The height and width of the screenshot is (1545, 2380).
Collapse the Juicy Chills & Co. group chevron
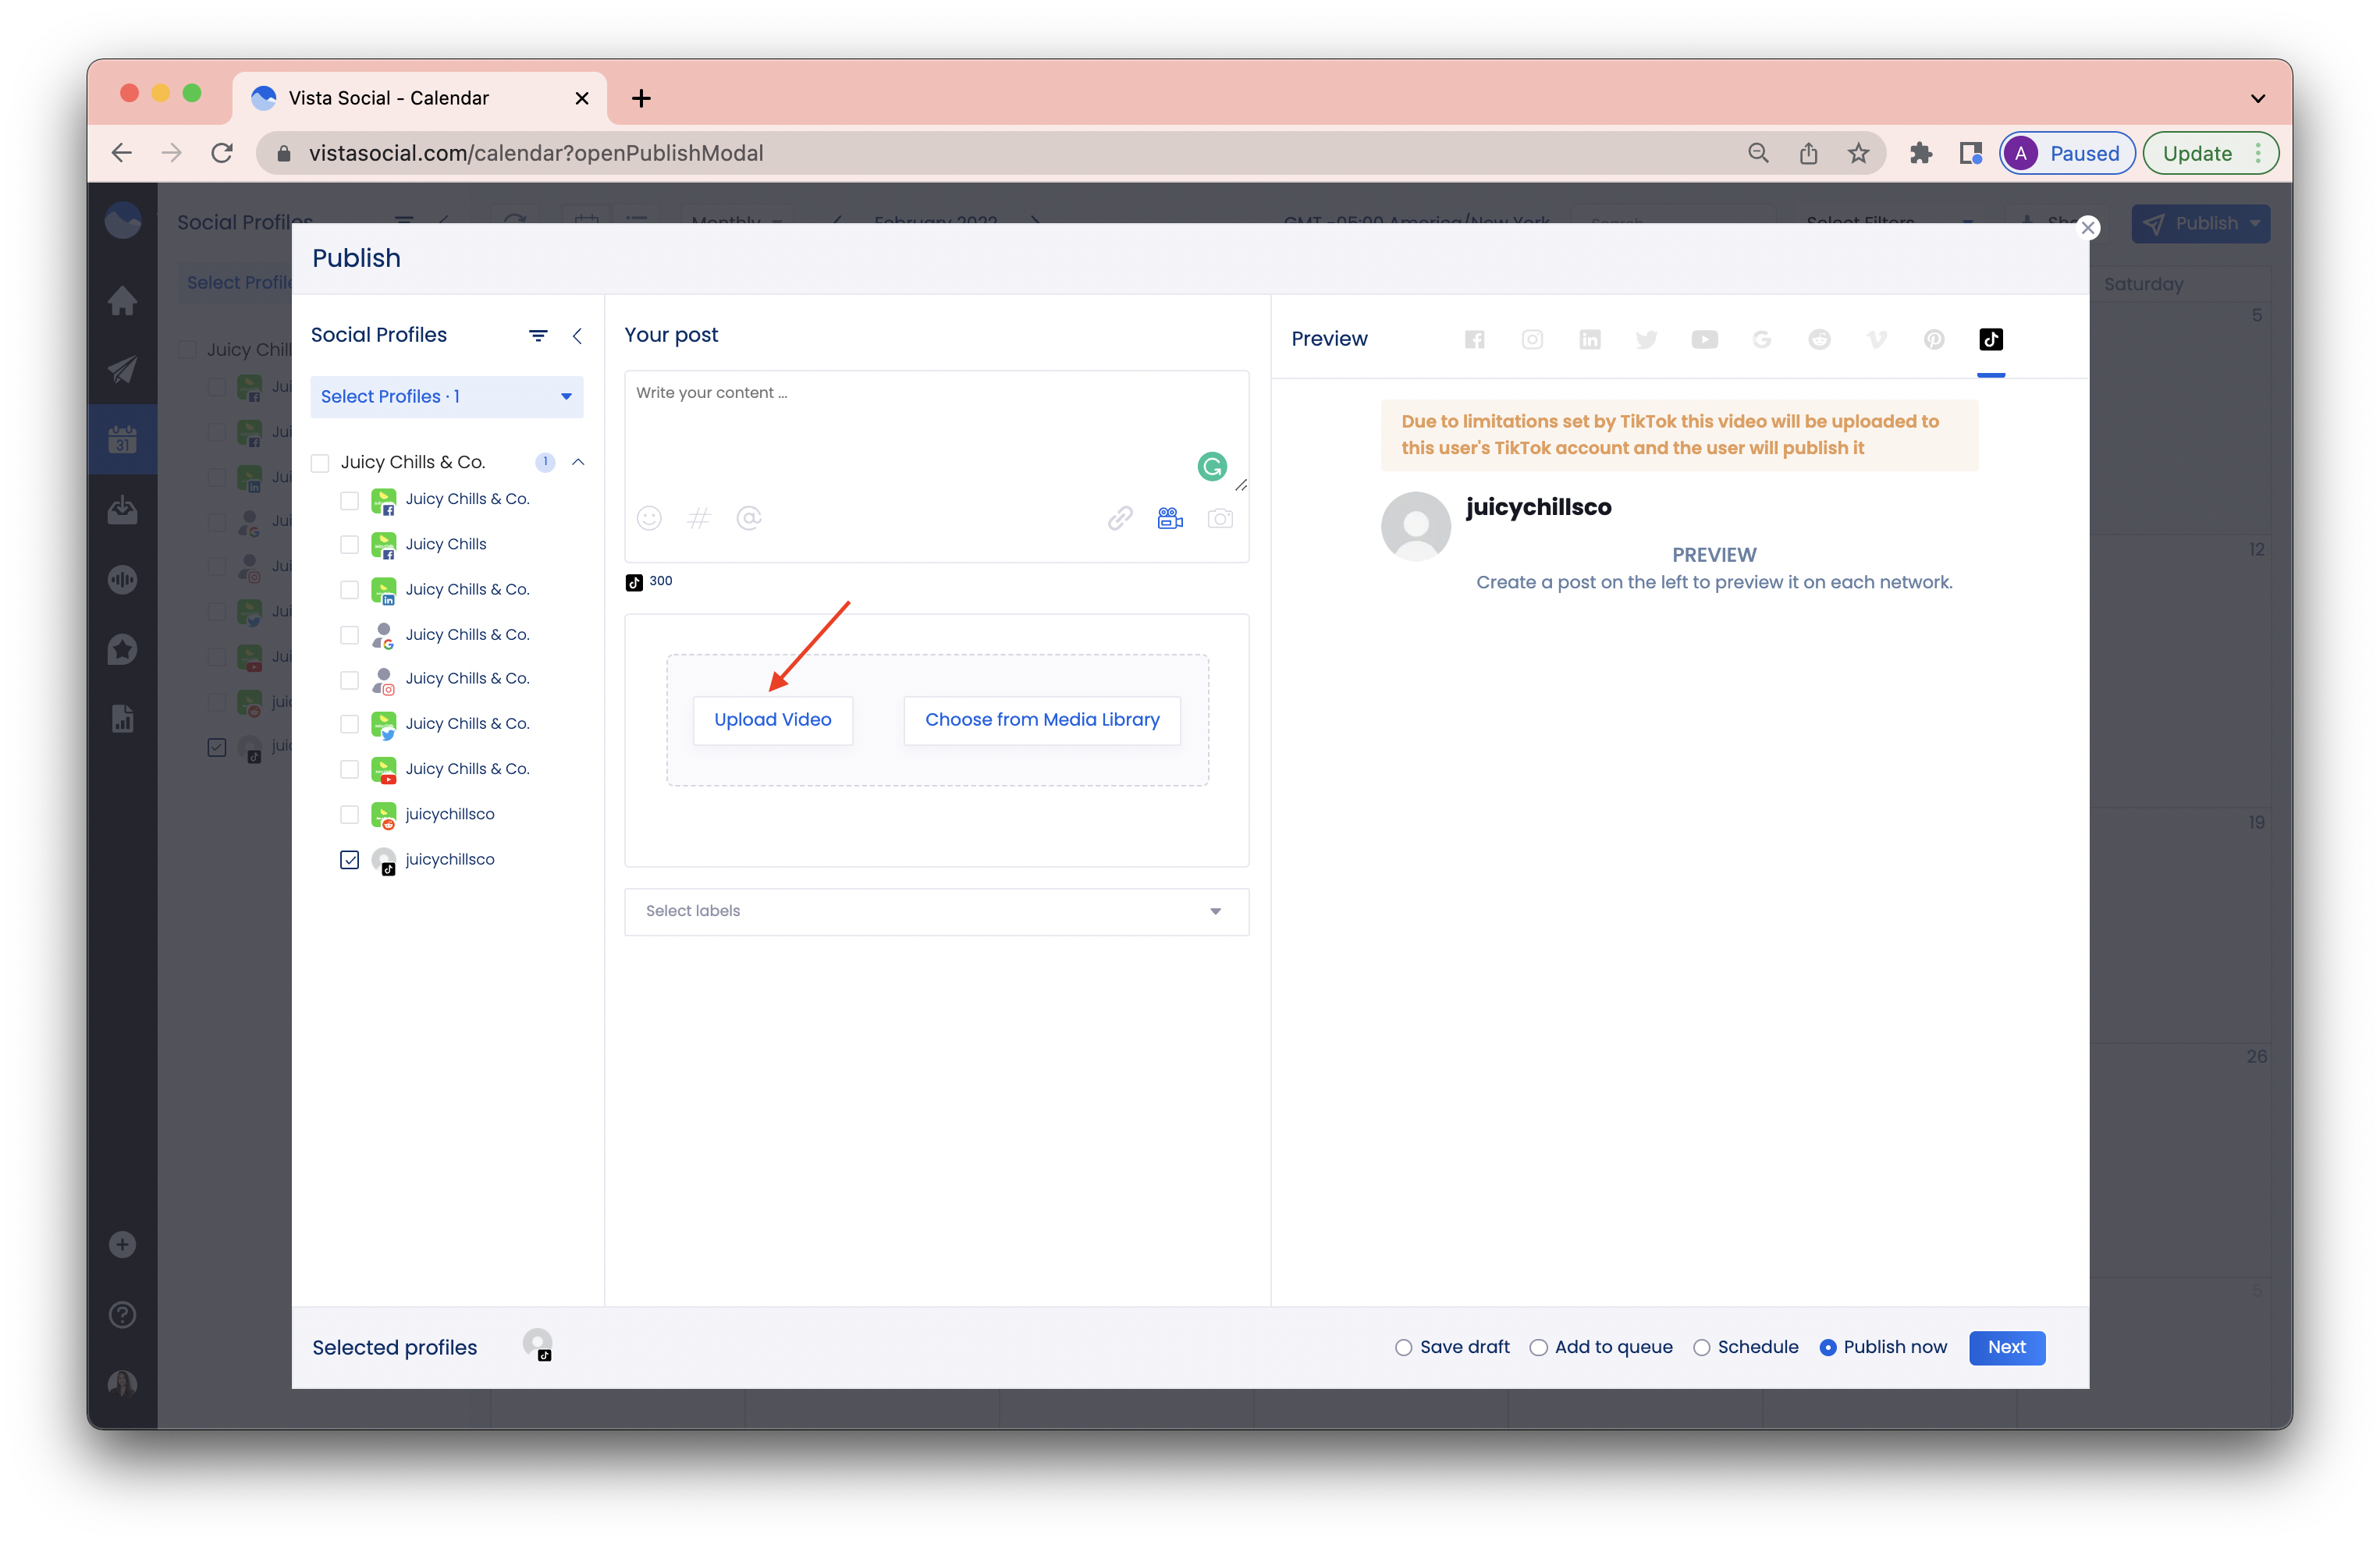[578, 462]
